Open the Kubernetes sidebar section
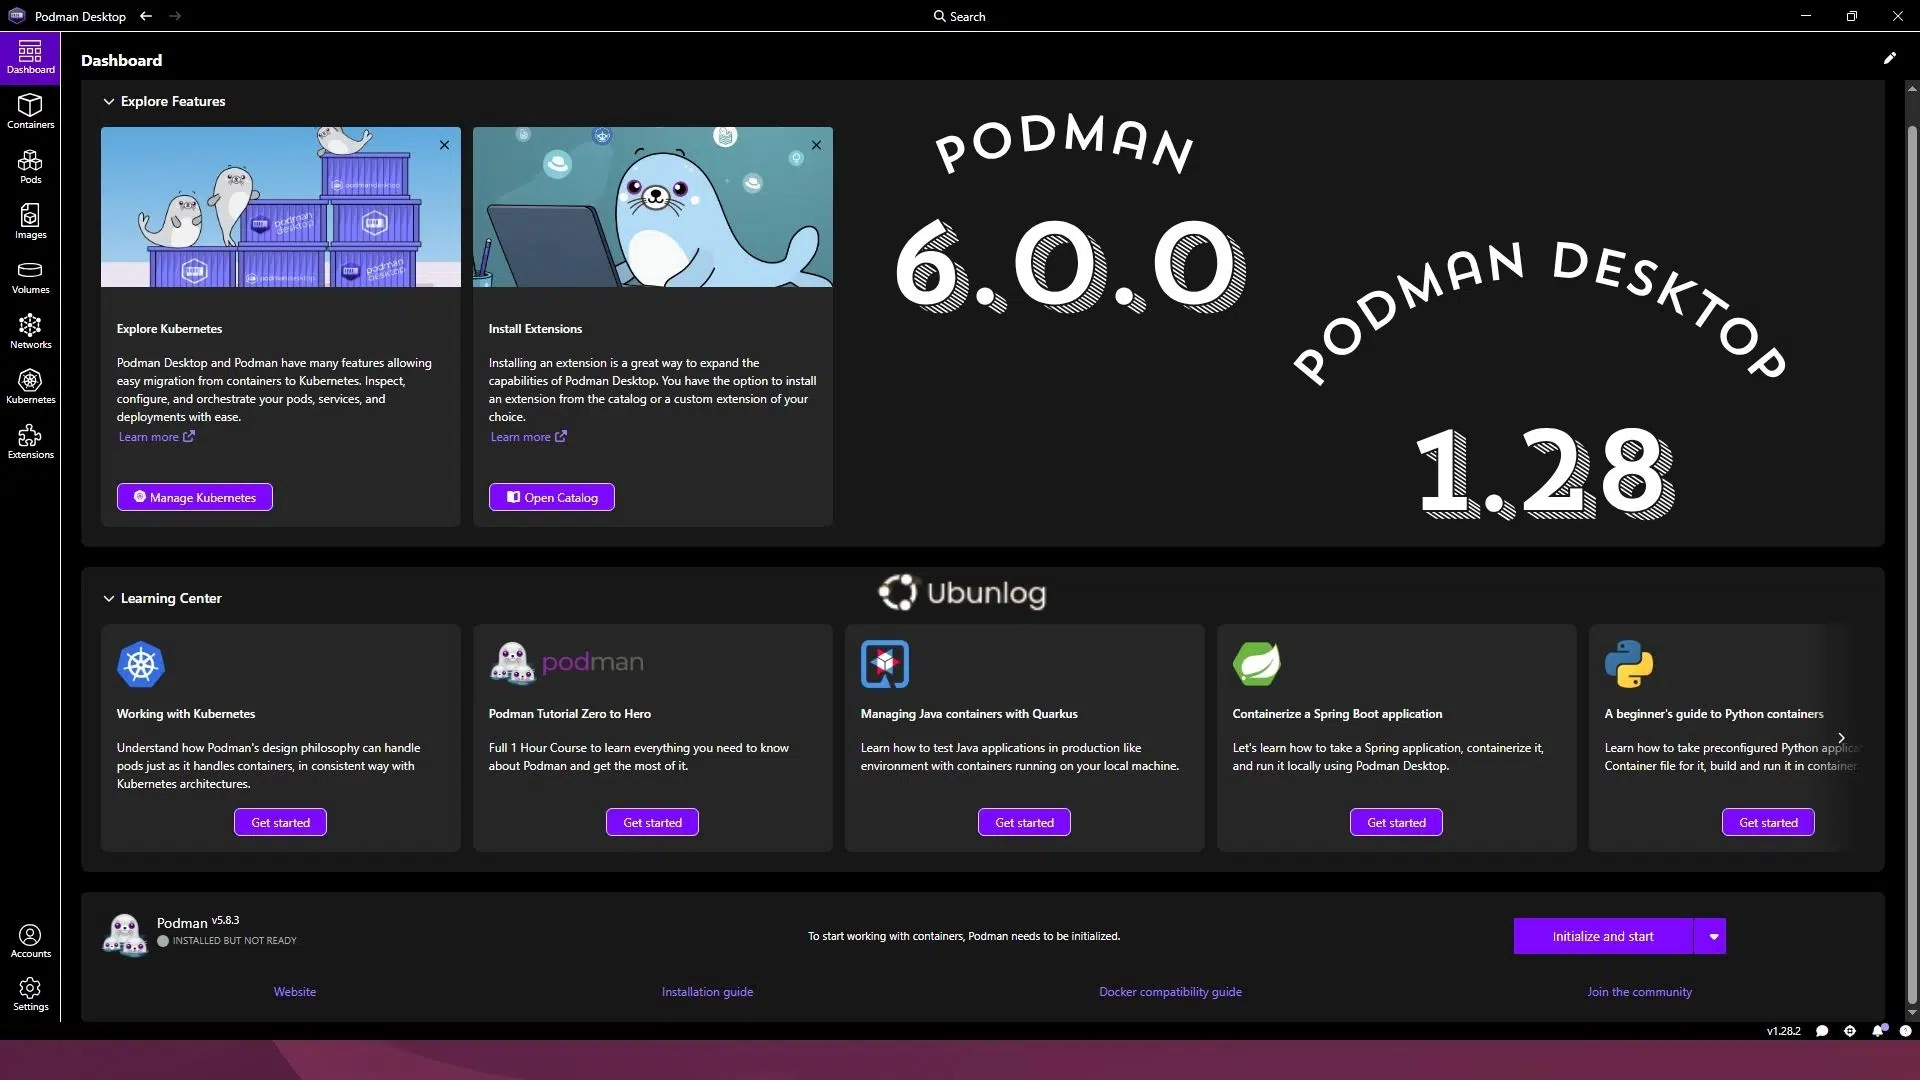Image resolution: width=1920 pixels, height=1080 pixels. (30, 387)
